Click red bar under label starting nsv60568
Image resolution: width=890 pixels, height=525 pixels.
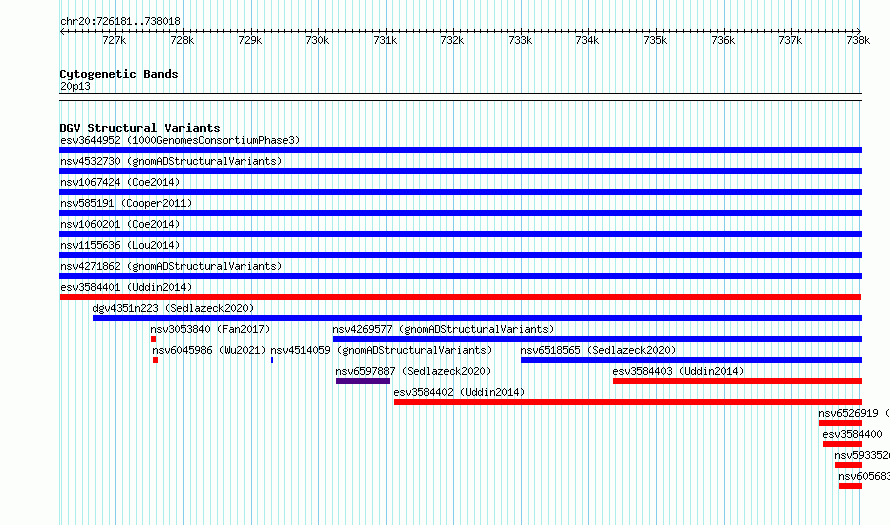tap(850, 486)
